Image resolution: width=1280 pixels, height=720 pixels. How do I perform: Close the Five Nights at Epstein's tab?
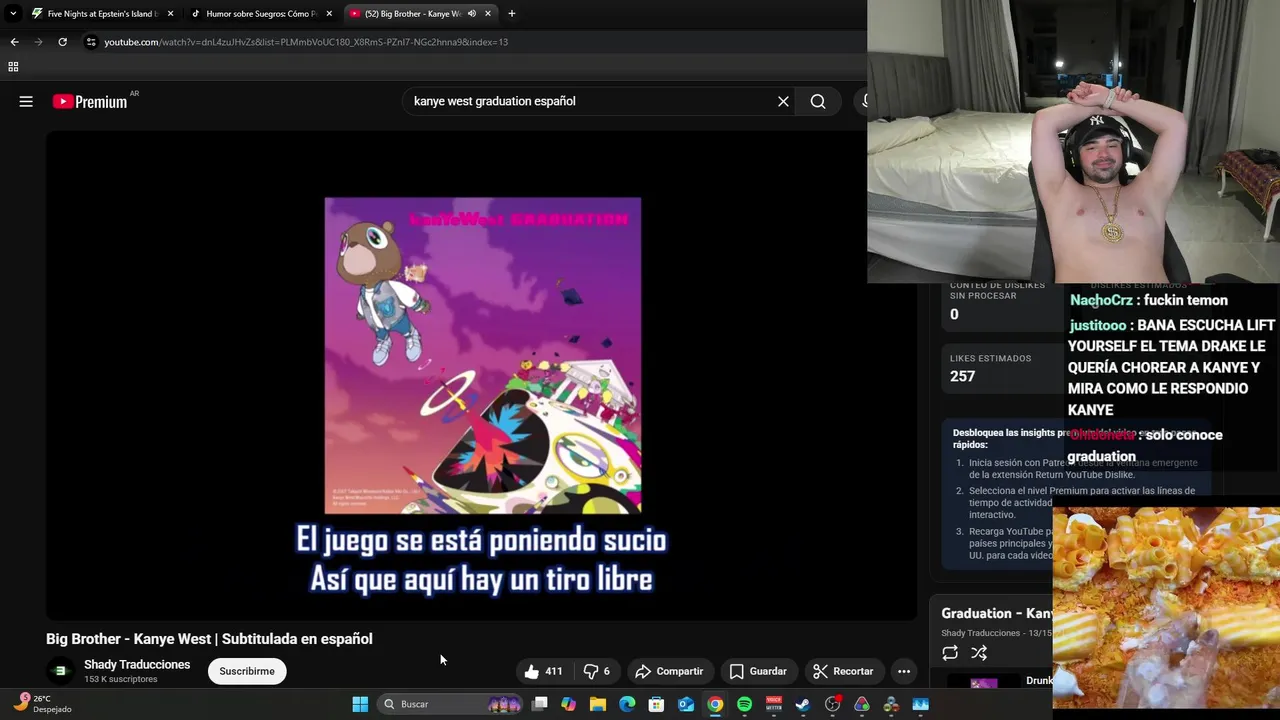(x=170, y=14)
